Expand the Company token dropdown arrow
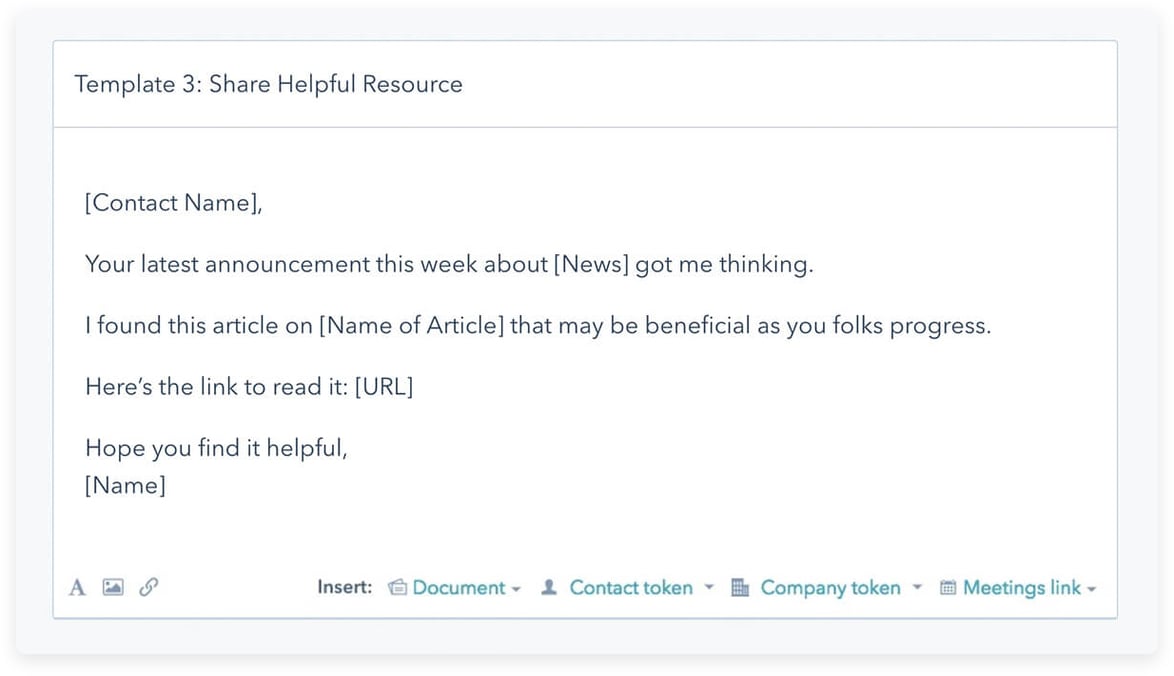 [x=916, y=588]
